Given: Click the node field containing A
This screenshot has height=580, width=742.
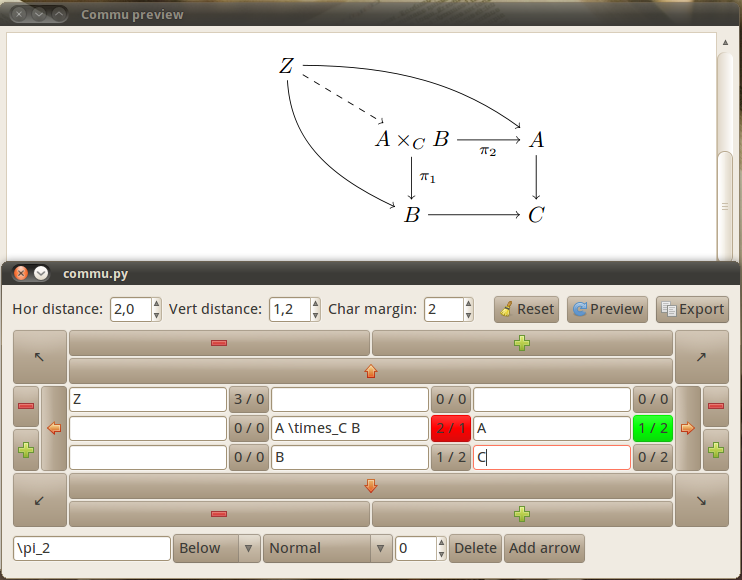Looking at the screenshot, I should coord(552,429).
